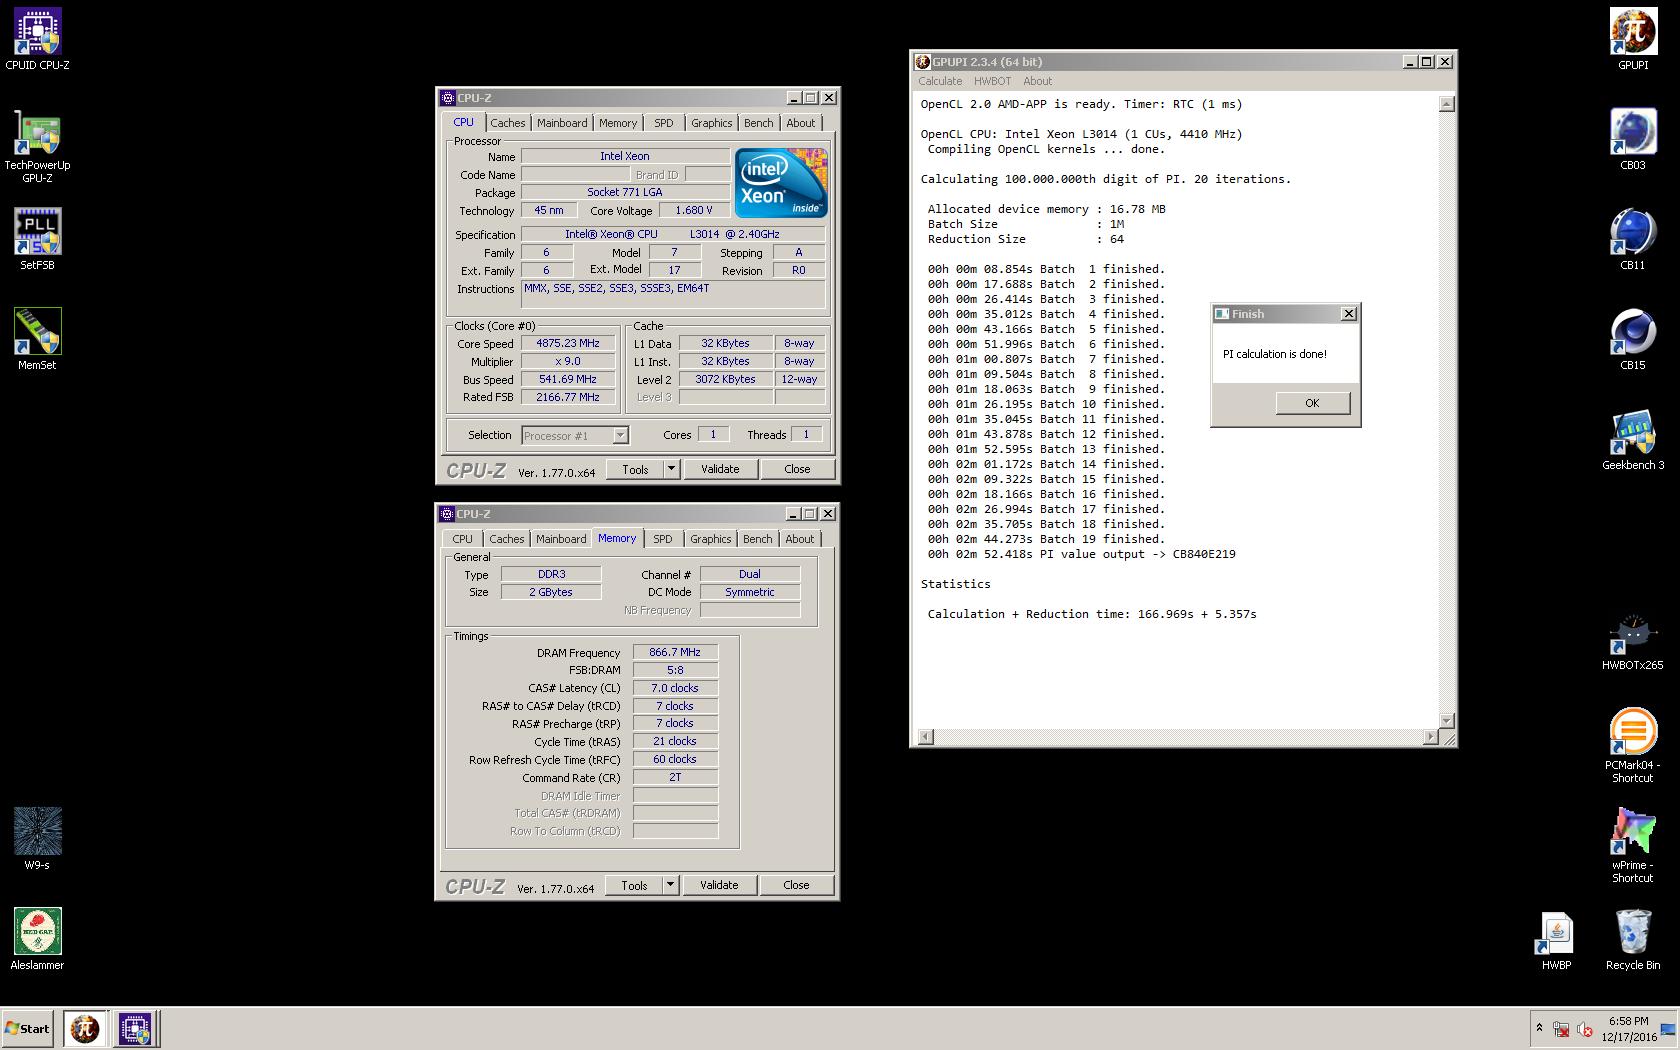Screen dimensions: 1680x1050
Task: Open the Recycle Bin
Action: 1633,940
